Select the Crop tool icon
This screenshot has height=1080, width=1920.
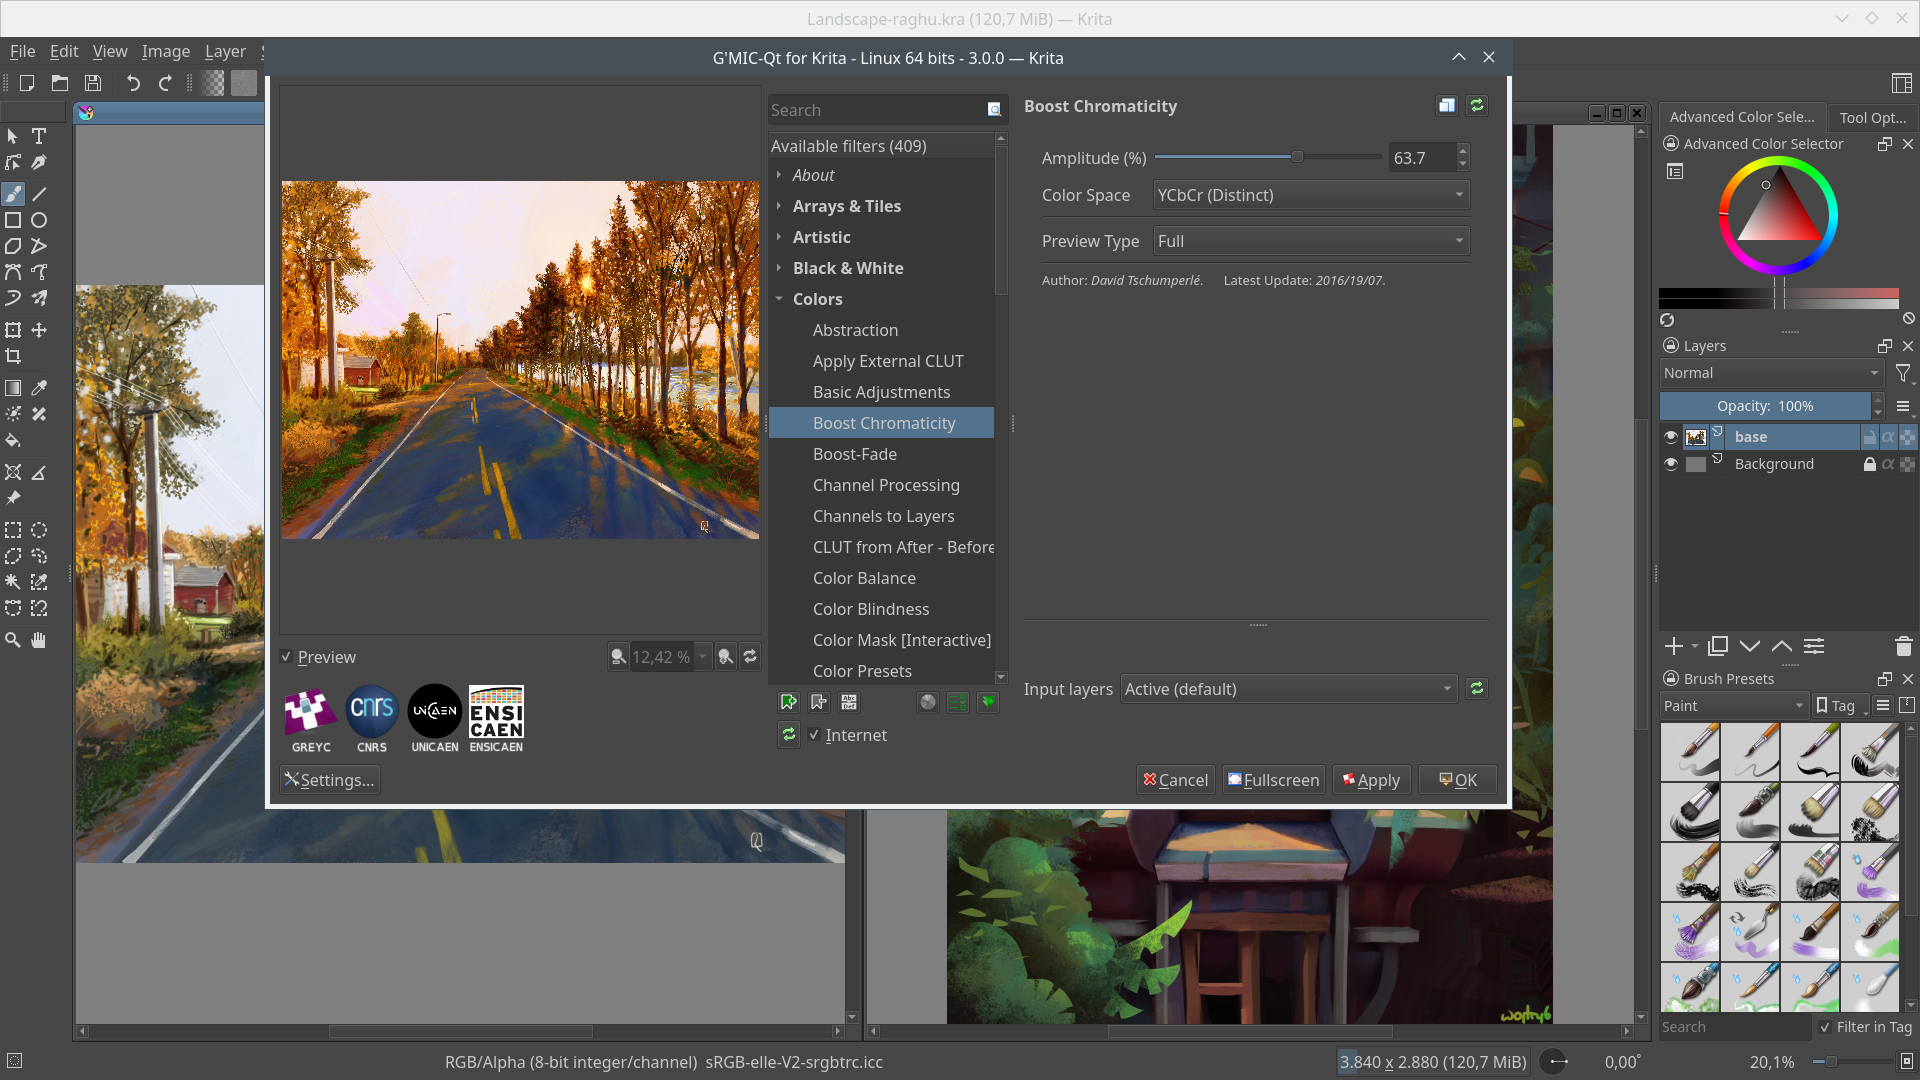(x=13, y=356)
